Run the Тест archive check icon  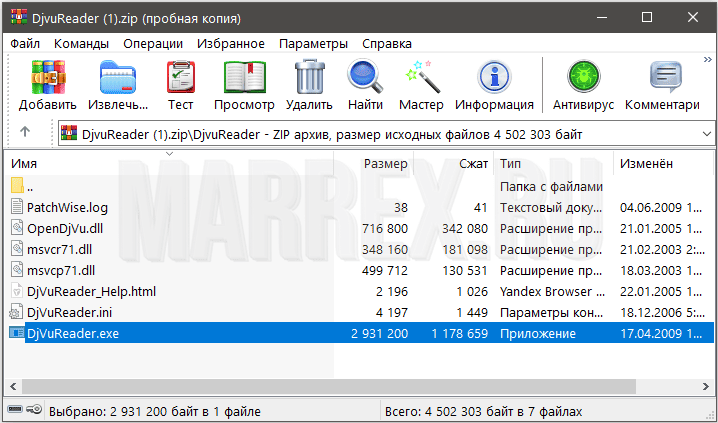[181, 77]
